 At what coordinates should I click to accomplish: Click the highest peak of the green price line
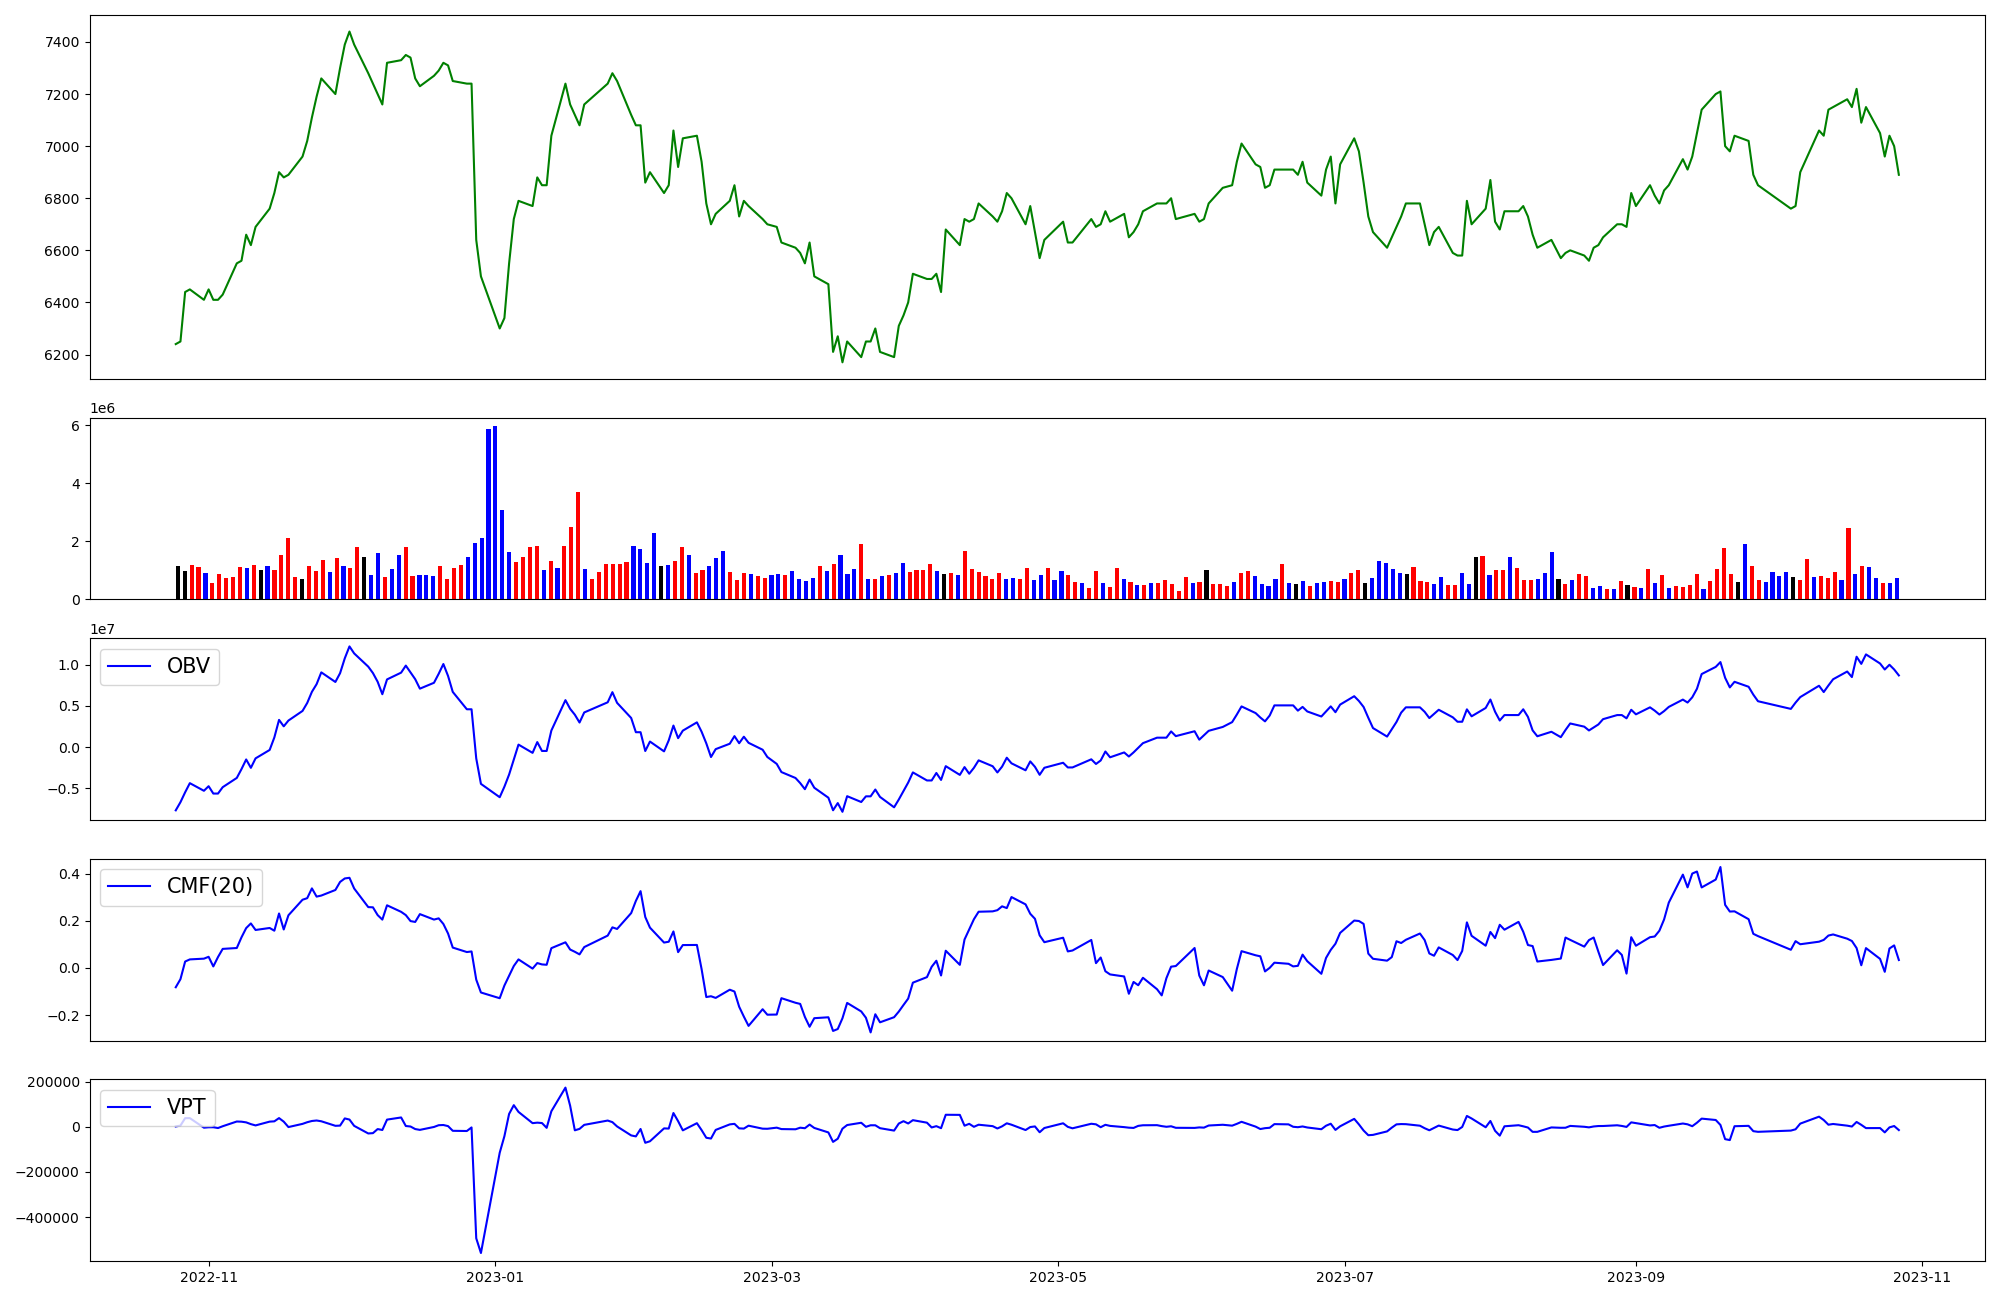(349, 32)
